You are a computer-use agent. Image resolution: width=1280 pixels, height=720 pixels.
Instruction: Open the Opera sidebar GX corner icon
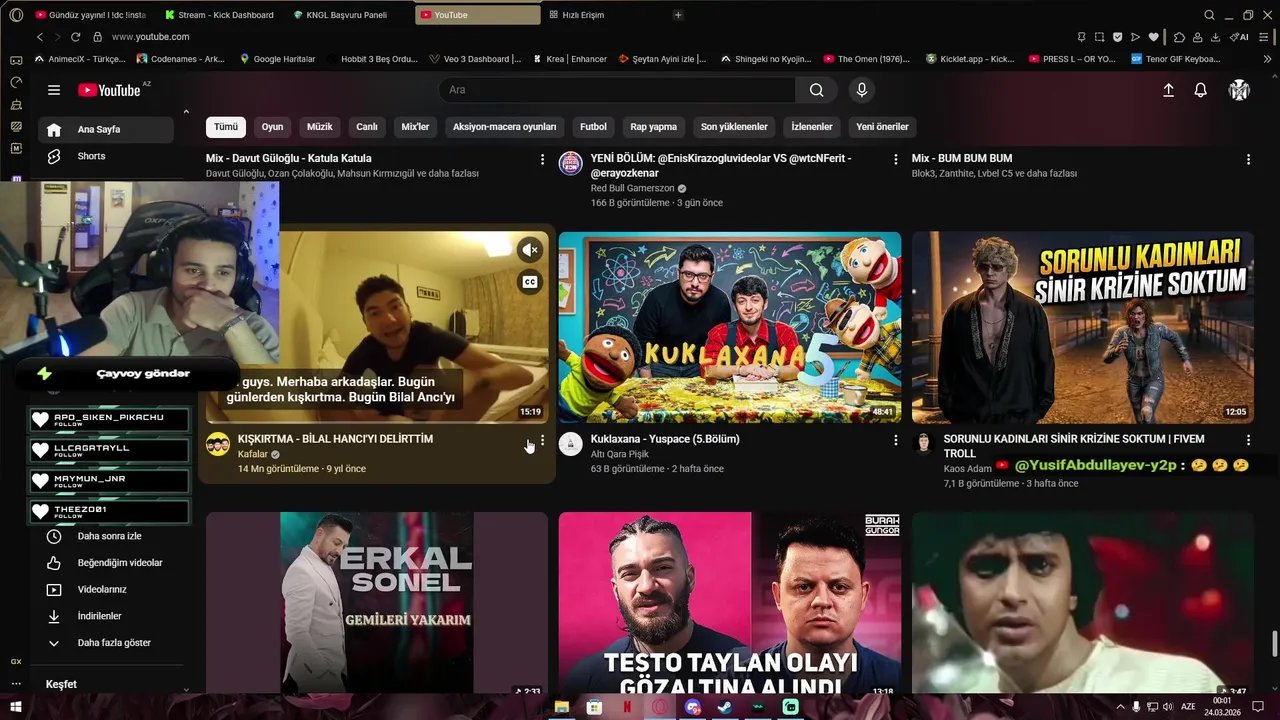16,661
